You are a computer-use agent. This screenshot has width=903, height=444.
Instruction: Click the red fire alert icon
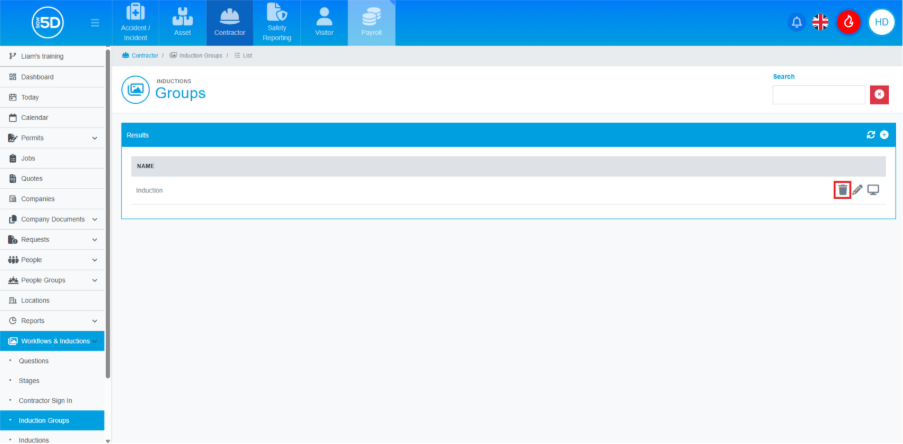click(848, 22)
